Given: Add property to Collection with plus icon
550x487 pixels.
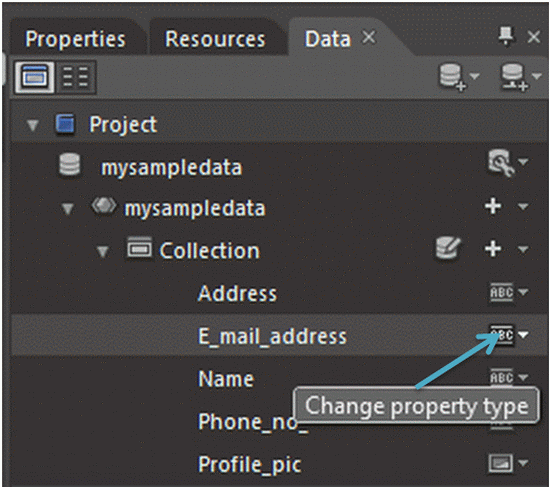Looking at the screenshot, I should tap(493, 249).
